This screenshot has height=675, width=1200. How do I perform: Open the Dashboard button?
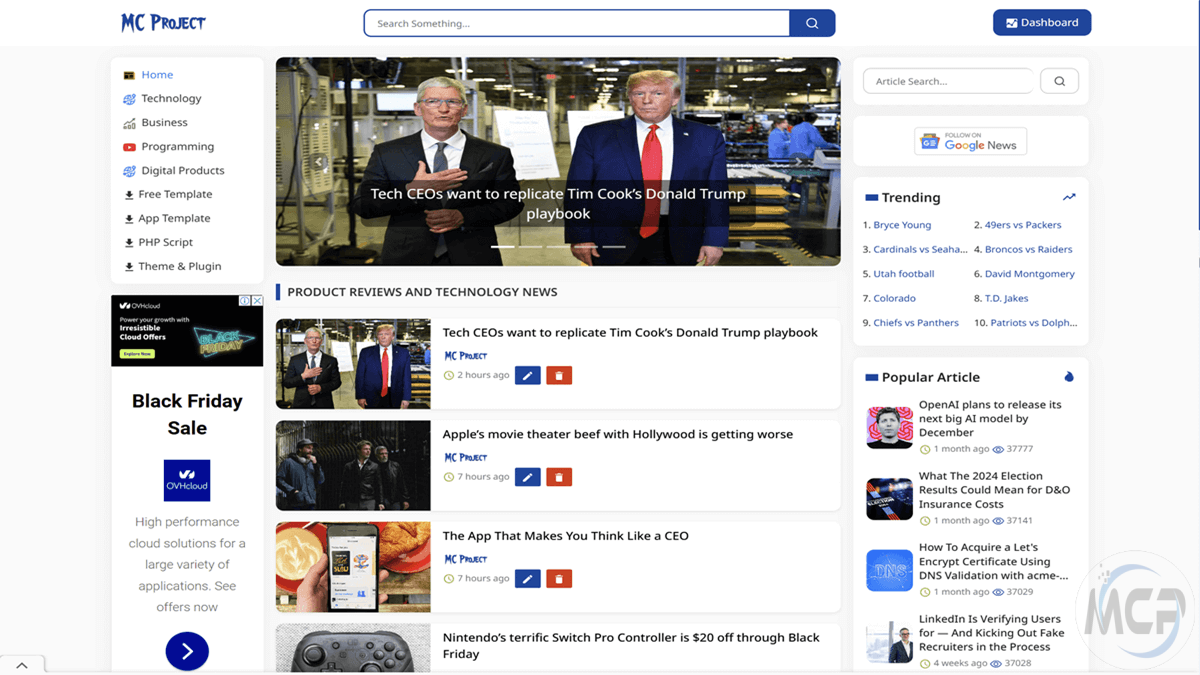[1041, 22]
